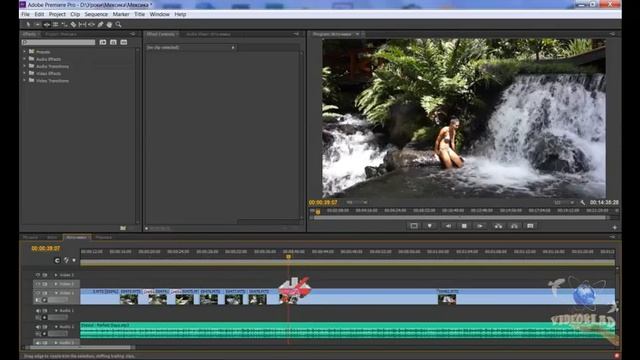Click the Effects panel search field
This screenshot has width=640, height=360.
[x=58, y=42]
